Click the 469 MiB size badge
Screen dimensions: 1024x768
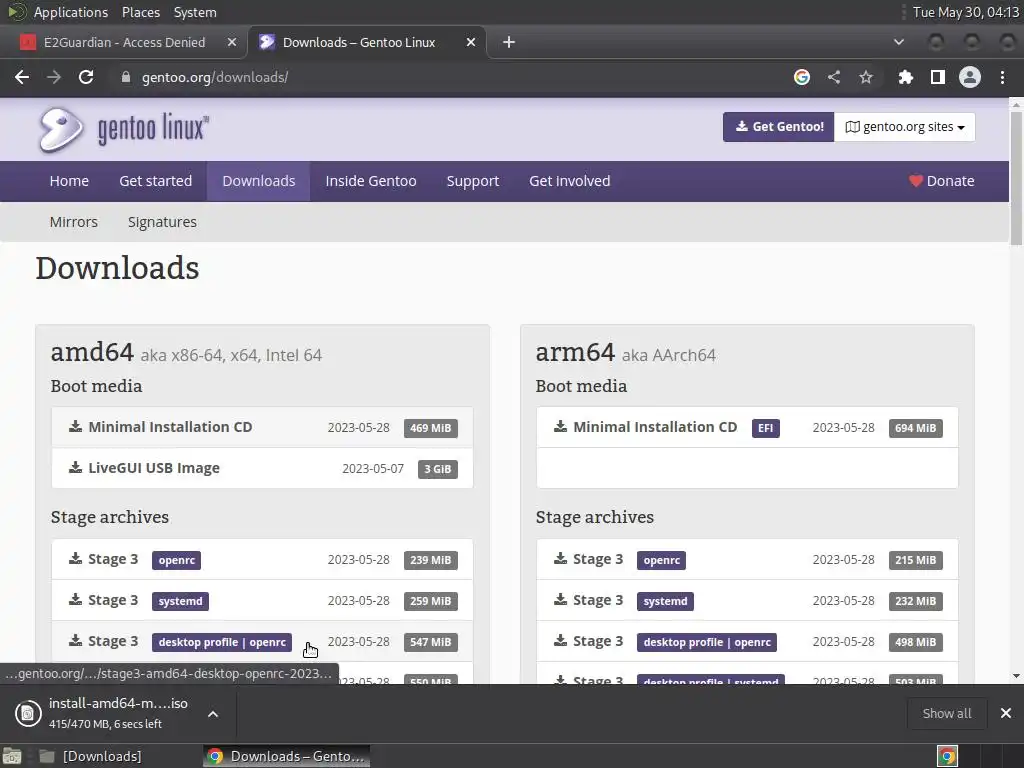(x=430, y=428)
